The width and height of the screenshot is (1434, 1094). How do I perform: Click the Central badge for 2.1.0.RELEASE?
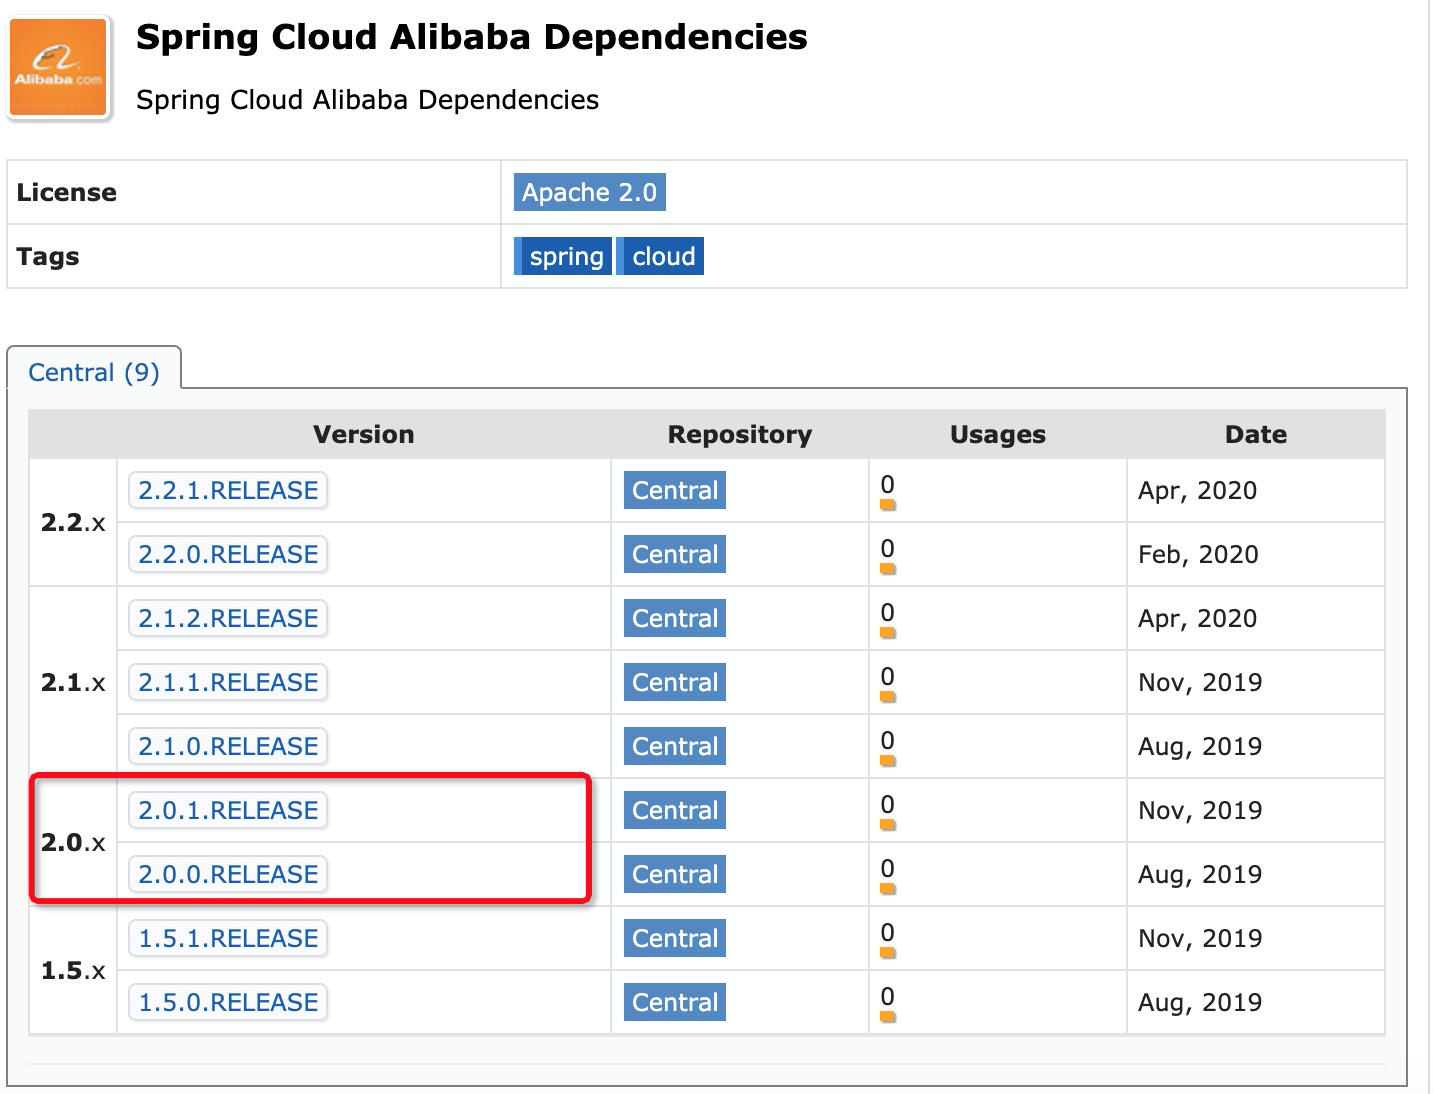click(x=673, y=746)
